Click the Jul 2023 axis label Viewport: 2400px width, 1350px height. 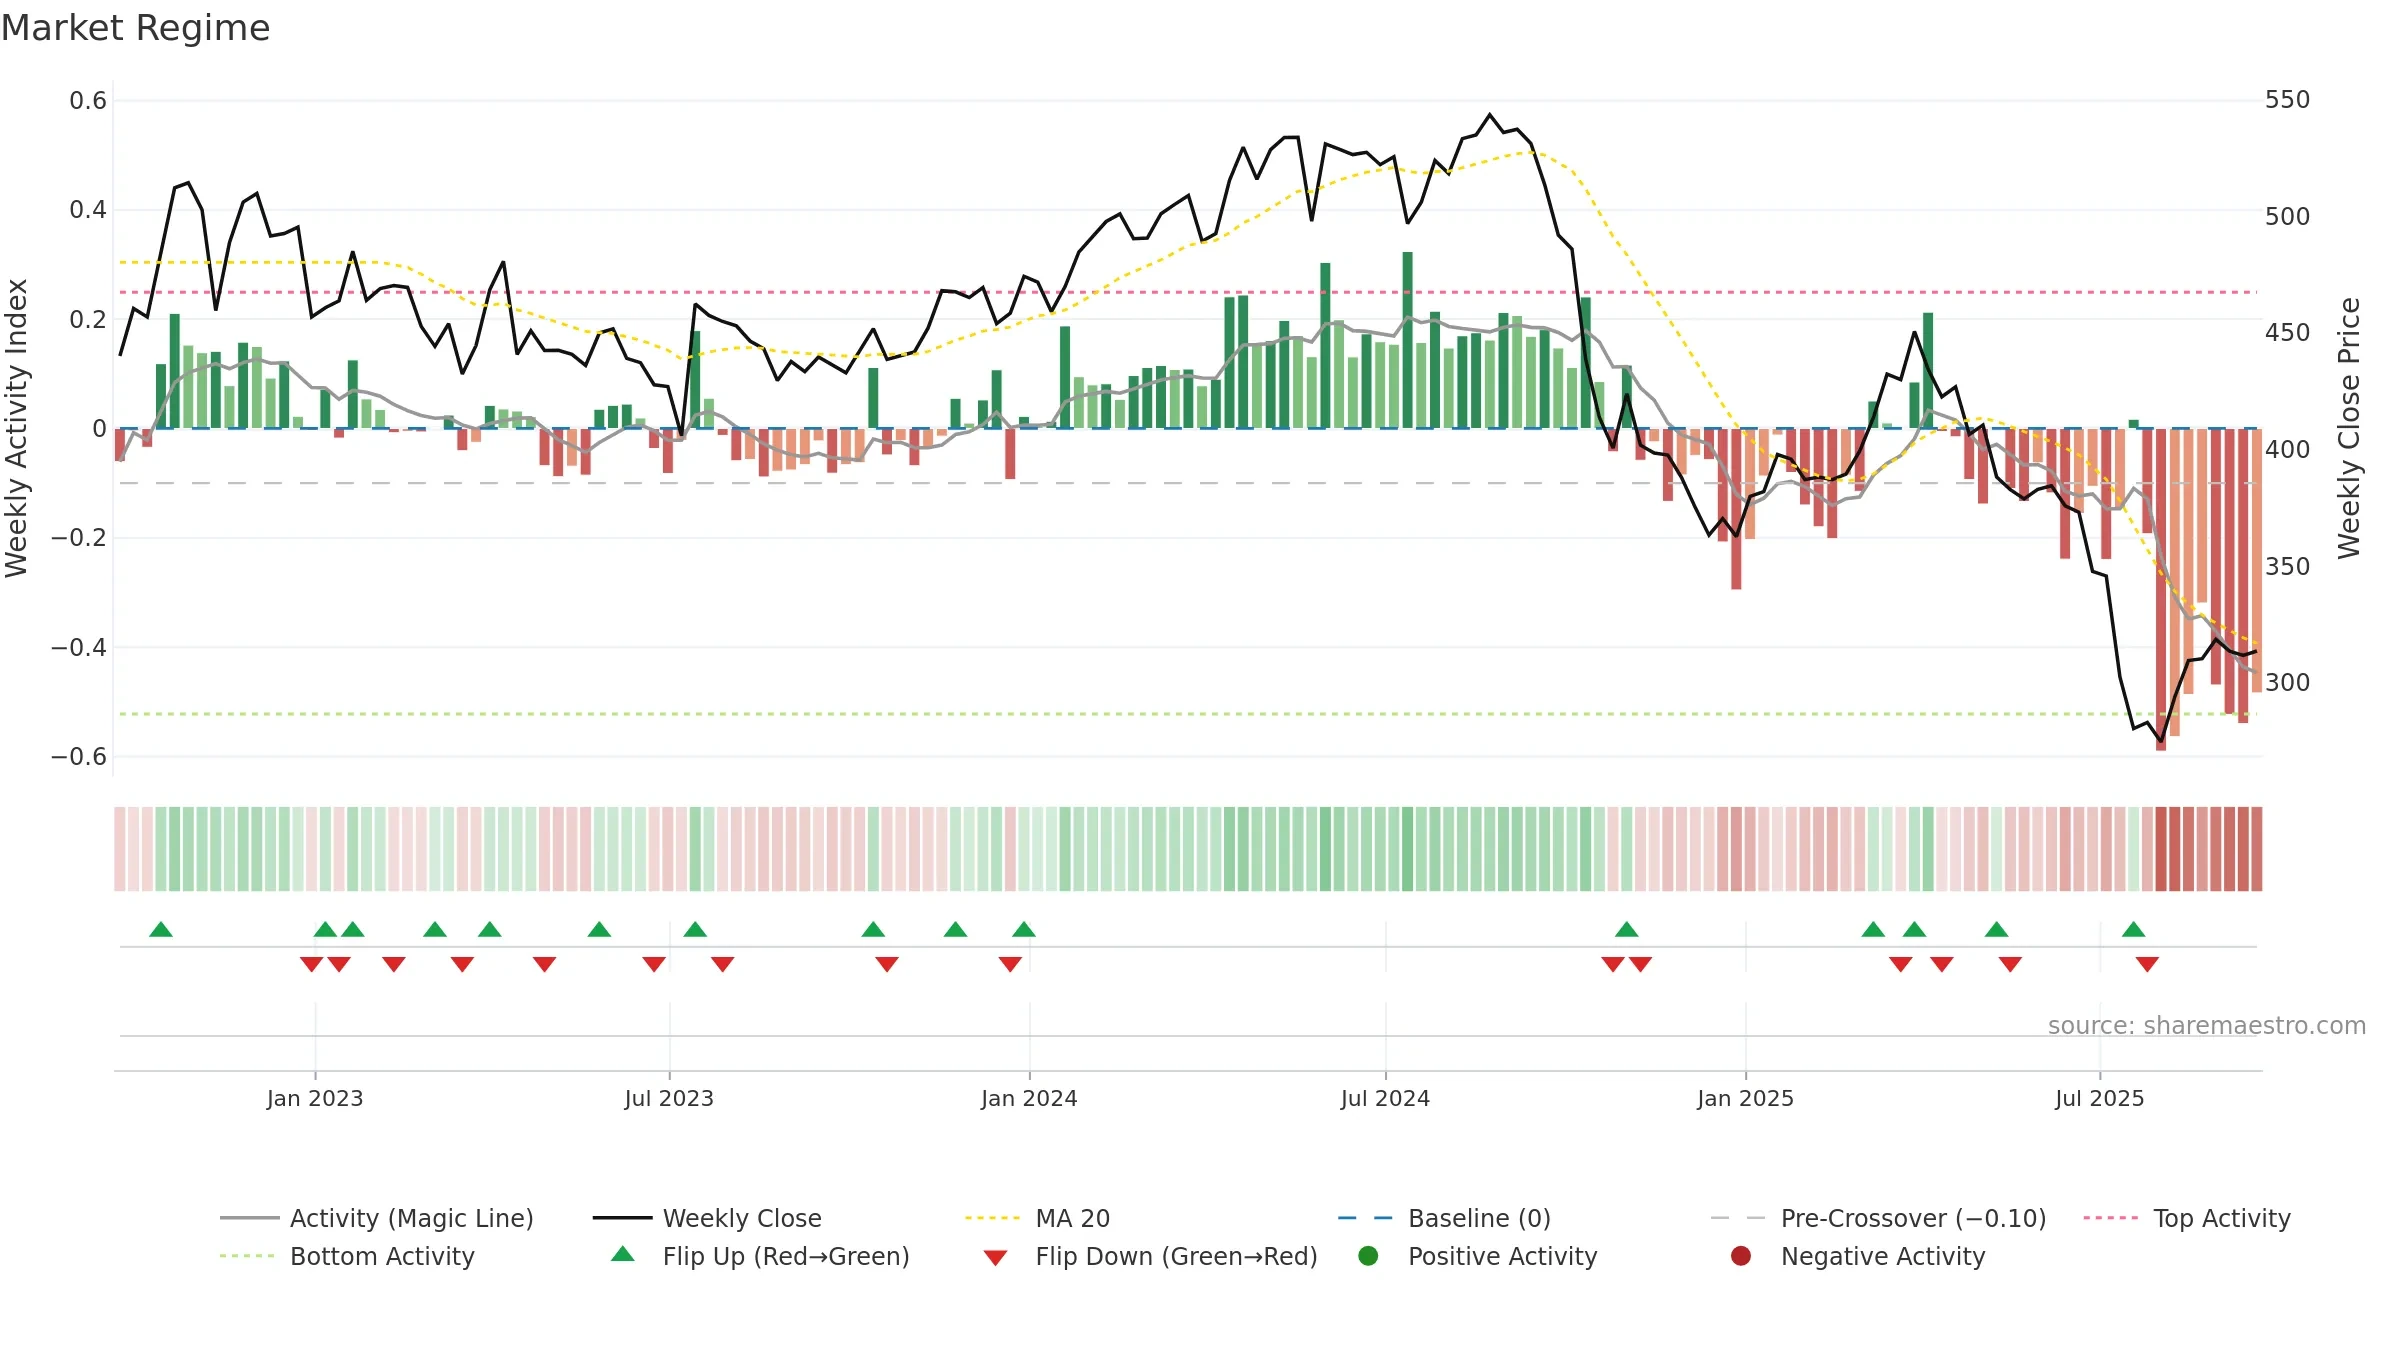click(x=669, y=1098)
